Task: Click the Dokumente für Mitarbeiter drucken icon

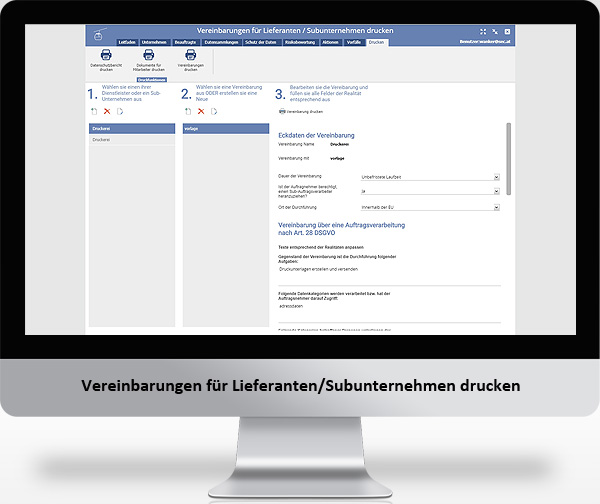Action: [148, 55]
